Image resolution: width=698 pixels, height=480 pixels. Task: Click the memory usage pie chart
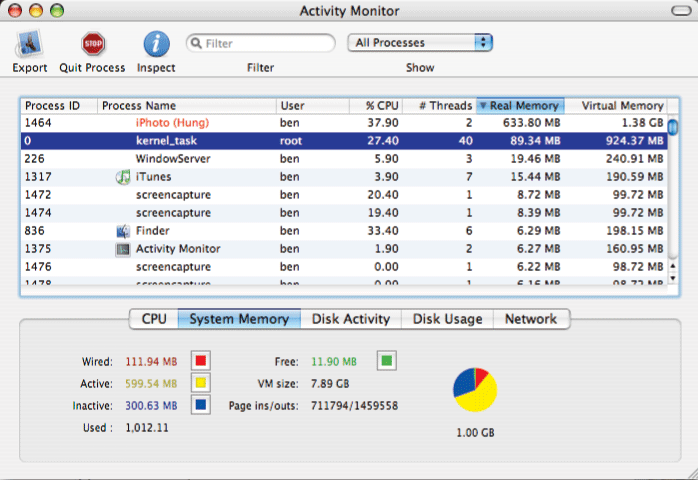[475, 390]
